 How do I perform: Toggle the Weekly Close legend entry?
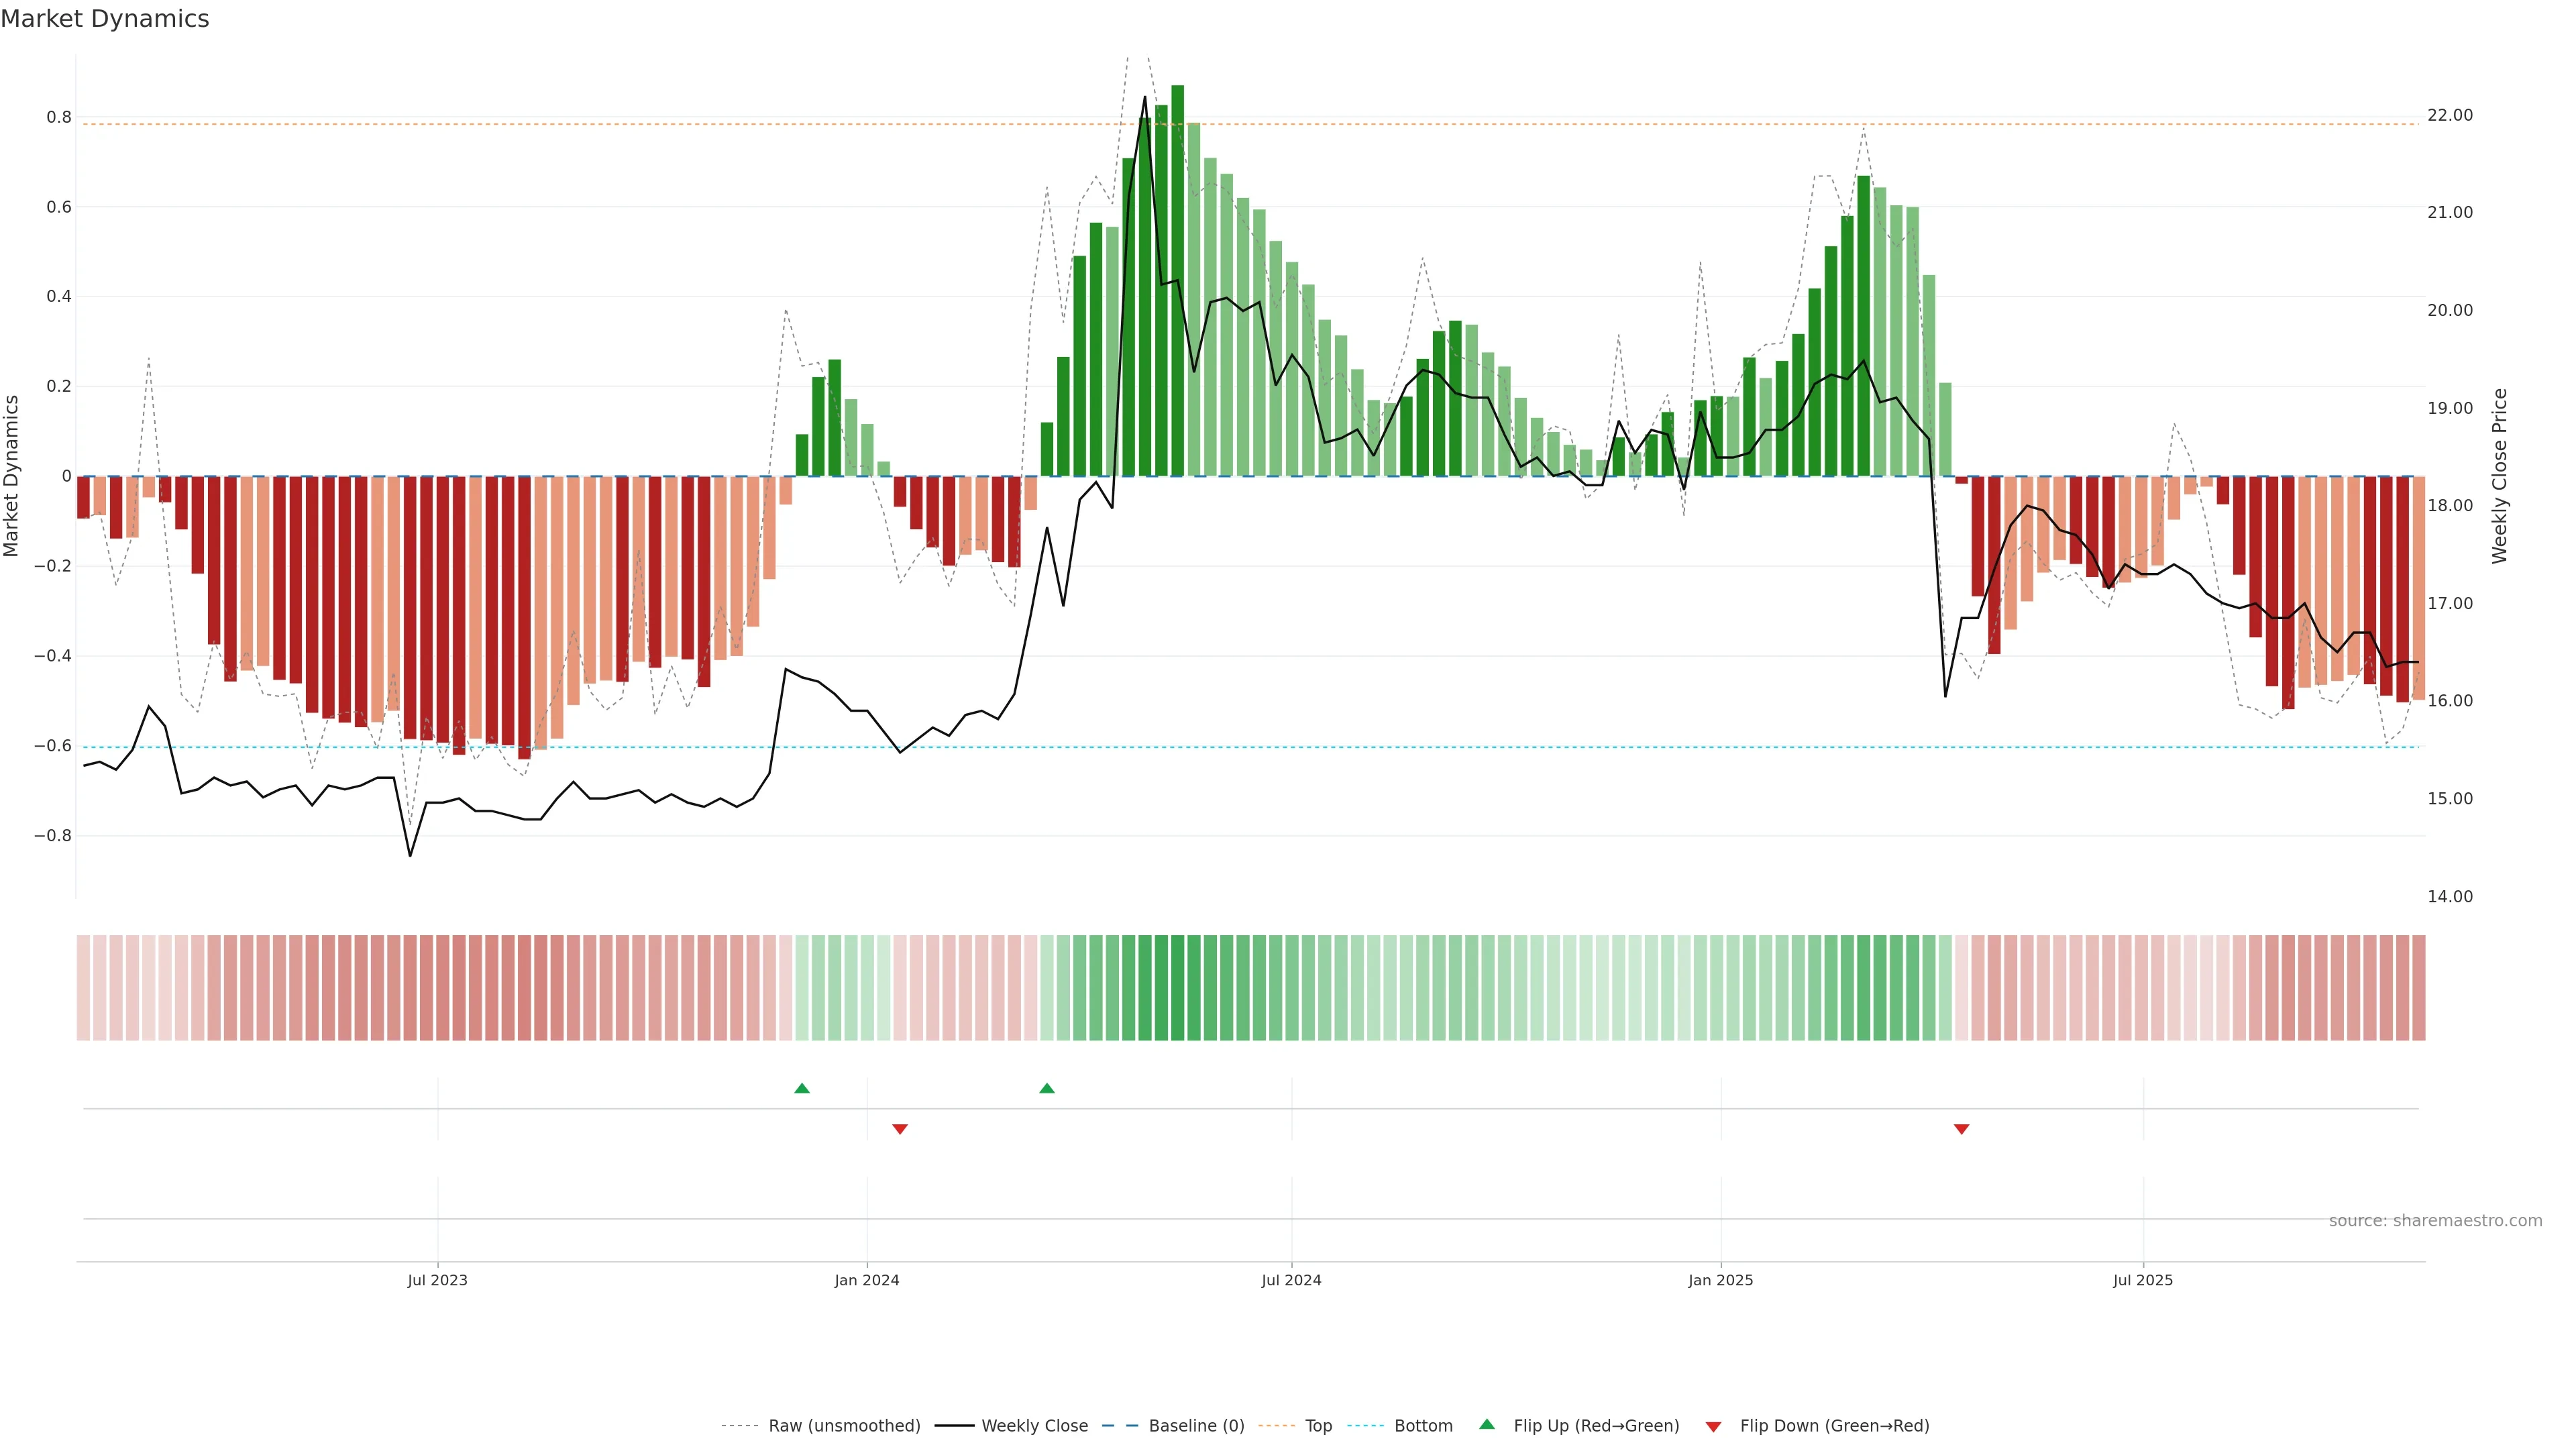(x=1034, y=1426)
